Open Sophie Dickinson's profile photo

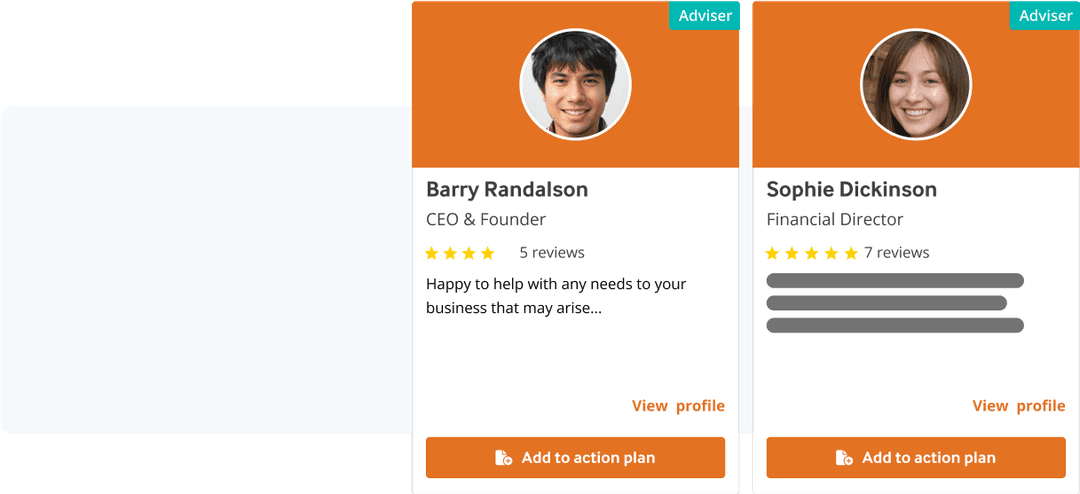pyautogui.click(x=915, y=84)
